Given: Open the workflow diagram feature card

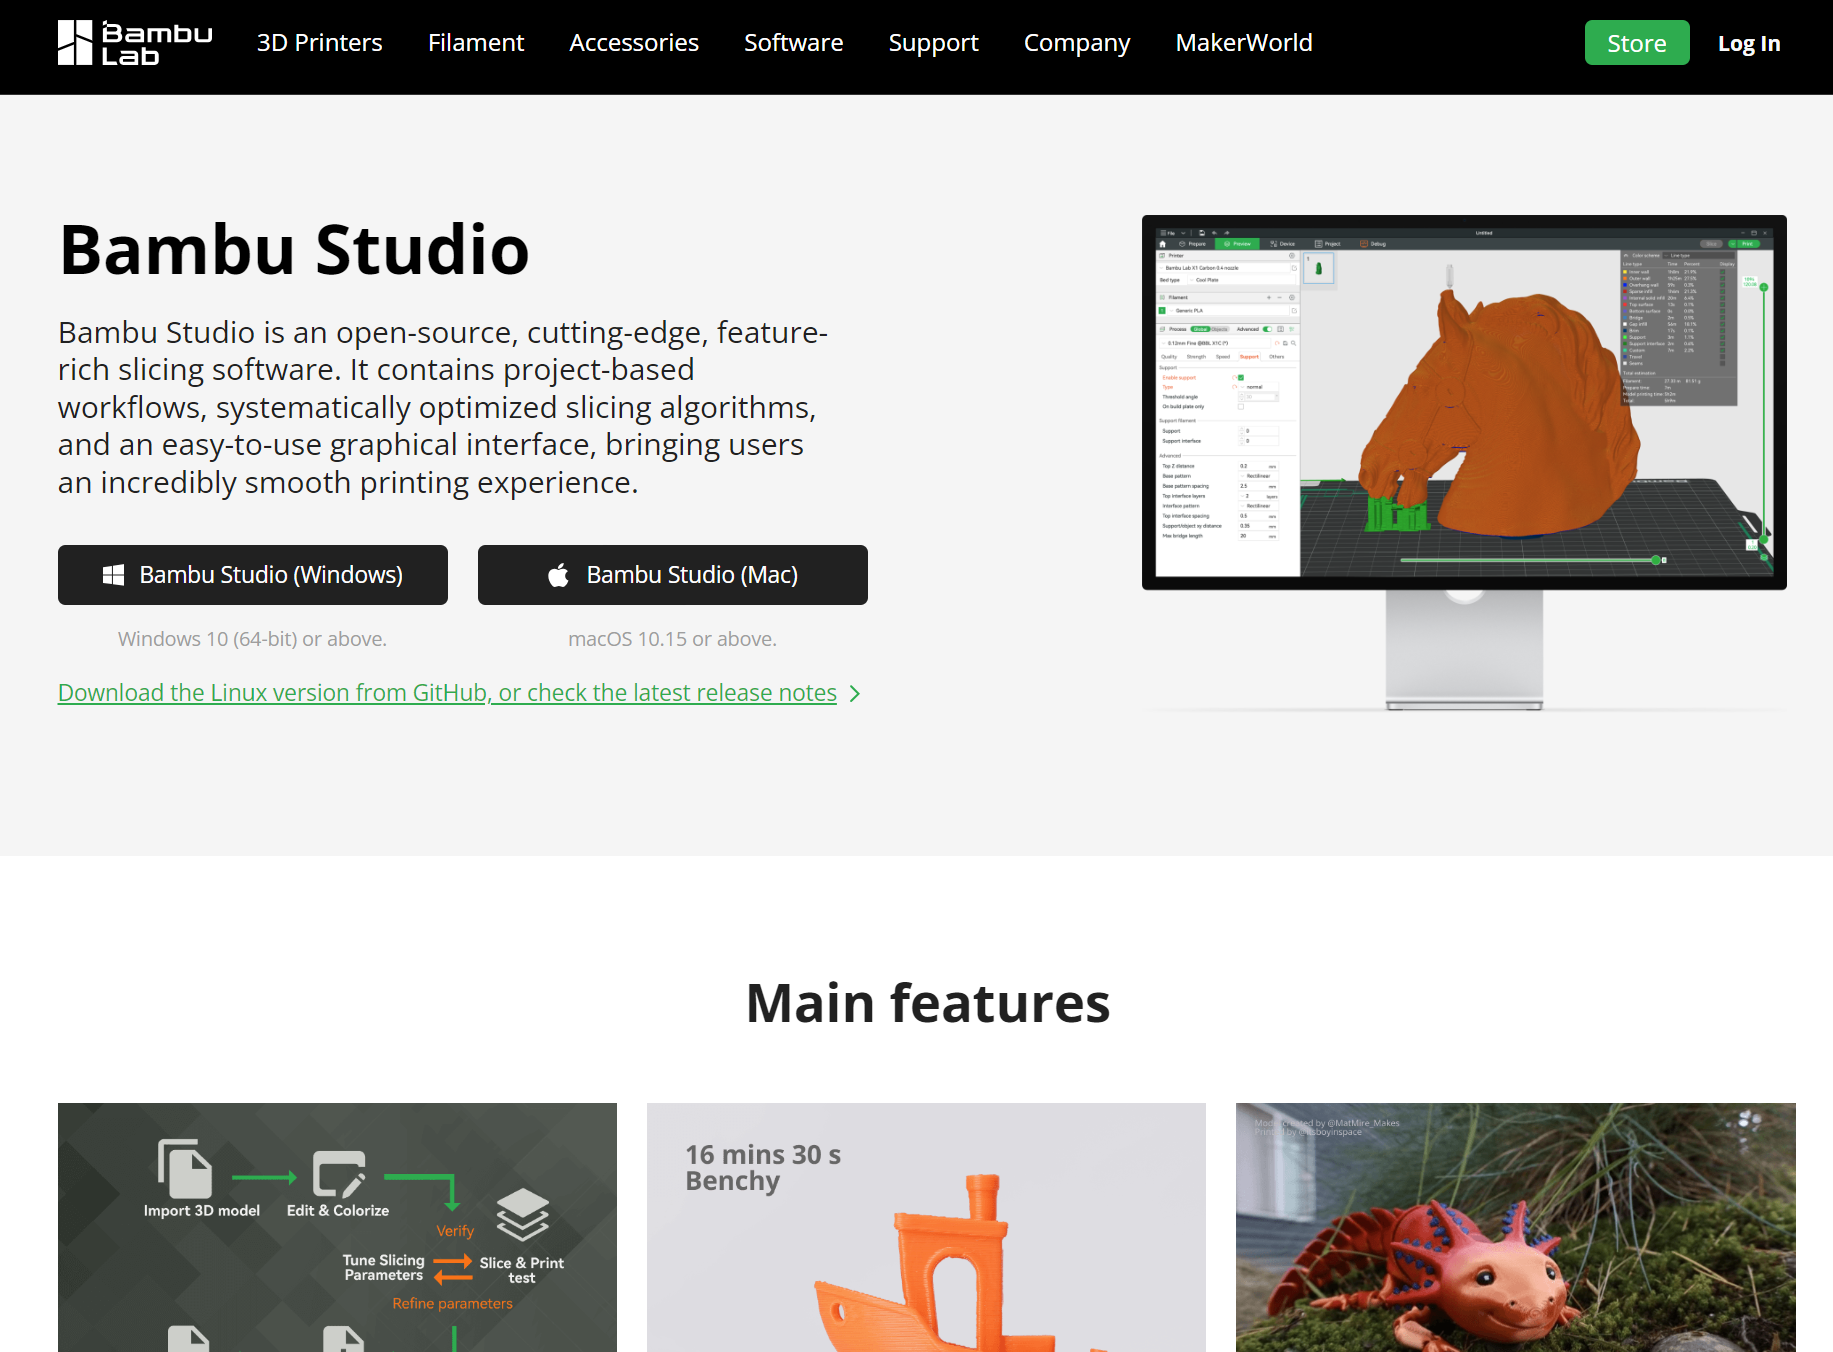Looking at the screenshot, I should click(337, 1228).
